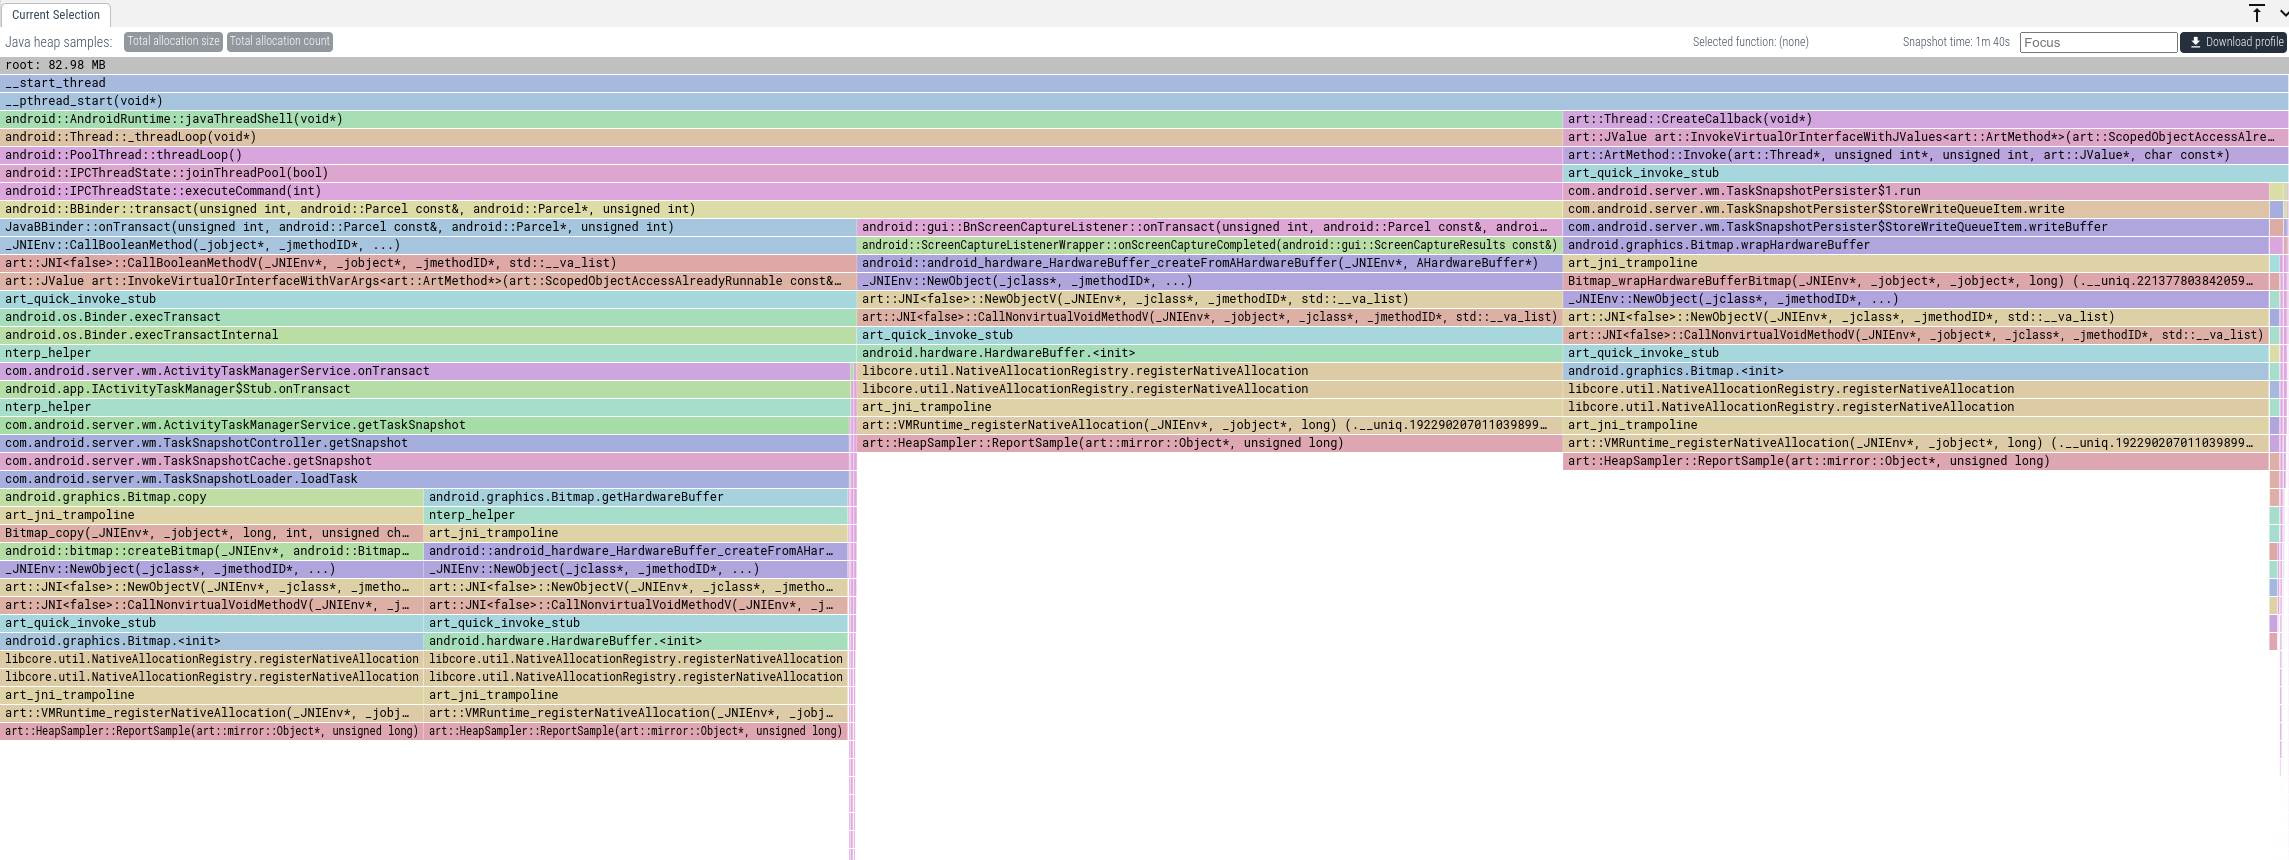Click into the Focus filter field
Image resolution: width=2289 pixels, height=860 pixels.
click(2098, 42)
